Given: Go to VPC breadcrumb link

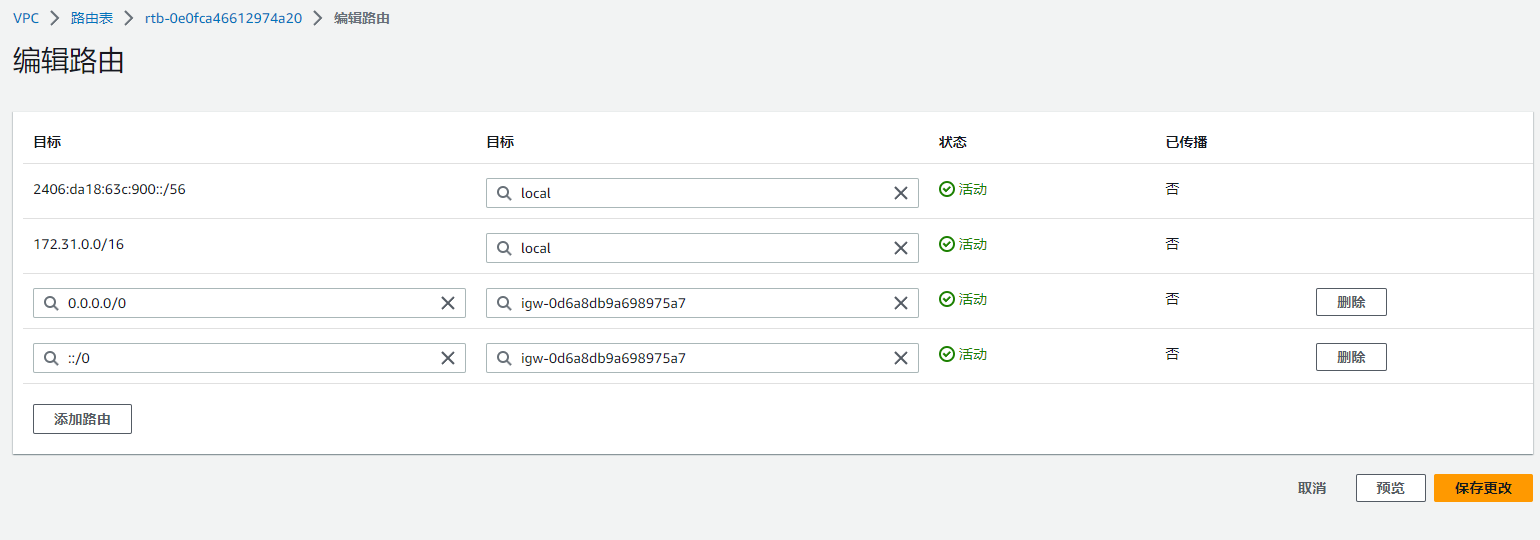Looking at the screenshot, I should [x=26, y=18].
